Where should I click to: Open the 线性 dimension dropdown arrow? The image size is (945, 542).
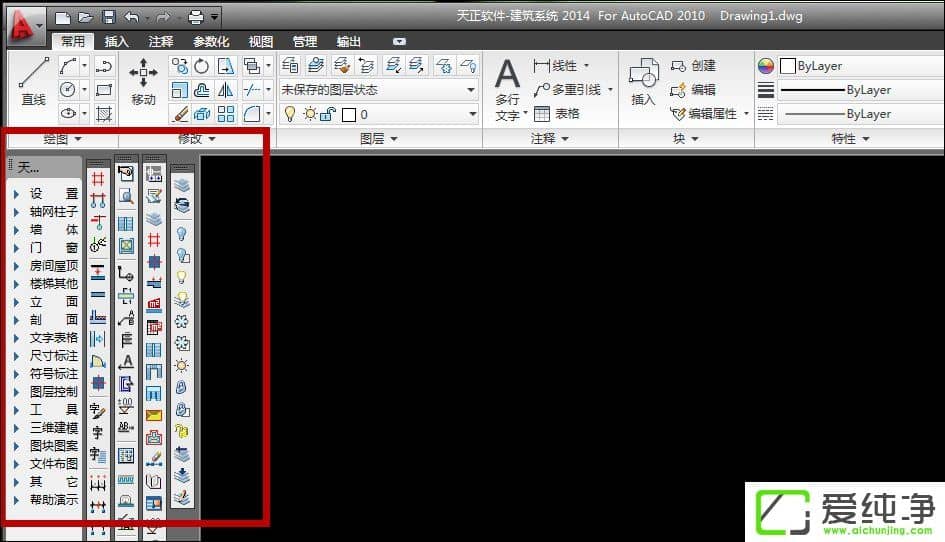coord(586,66)
